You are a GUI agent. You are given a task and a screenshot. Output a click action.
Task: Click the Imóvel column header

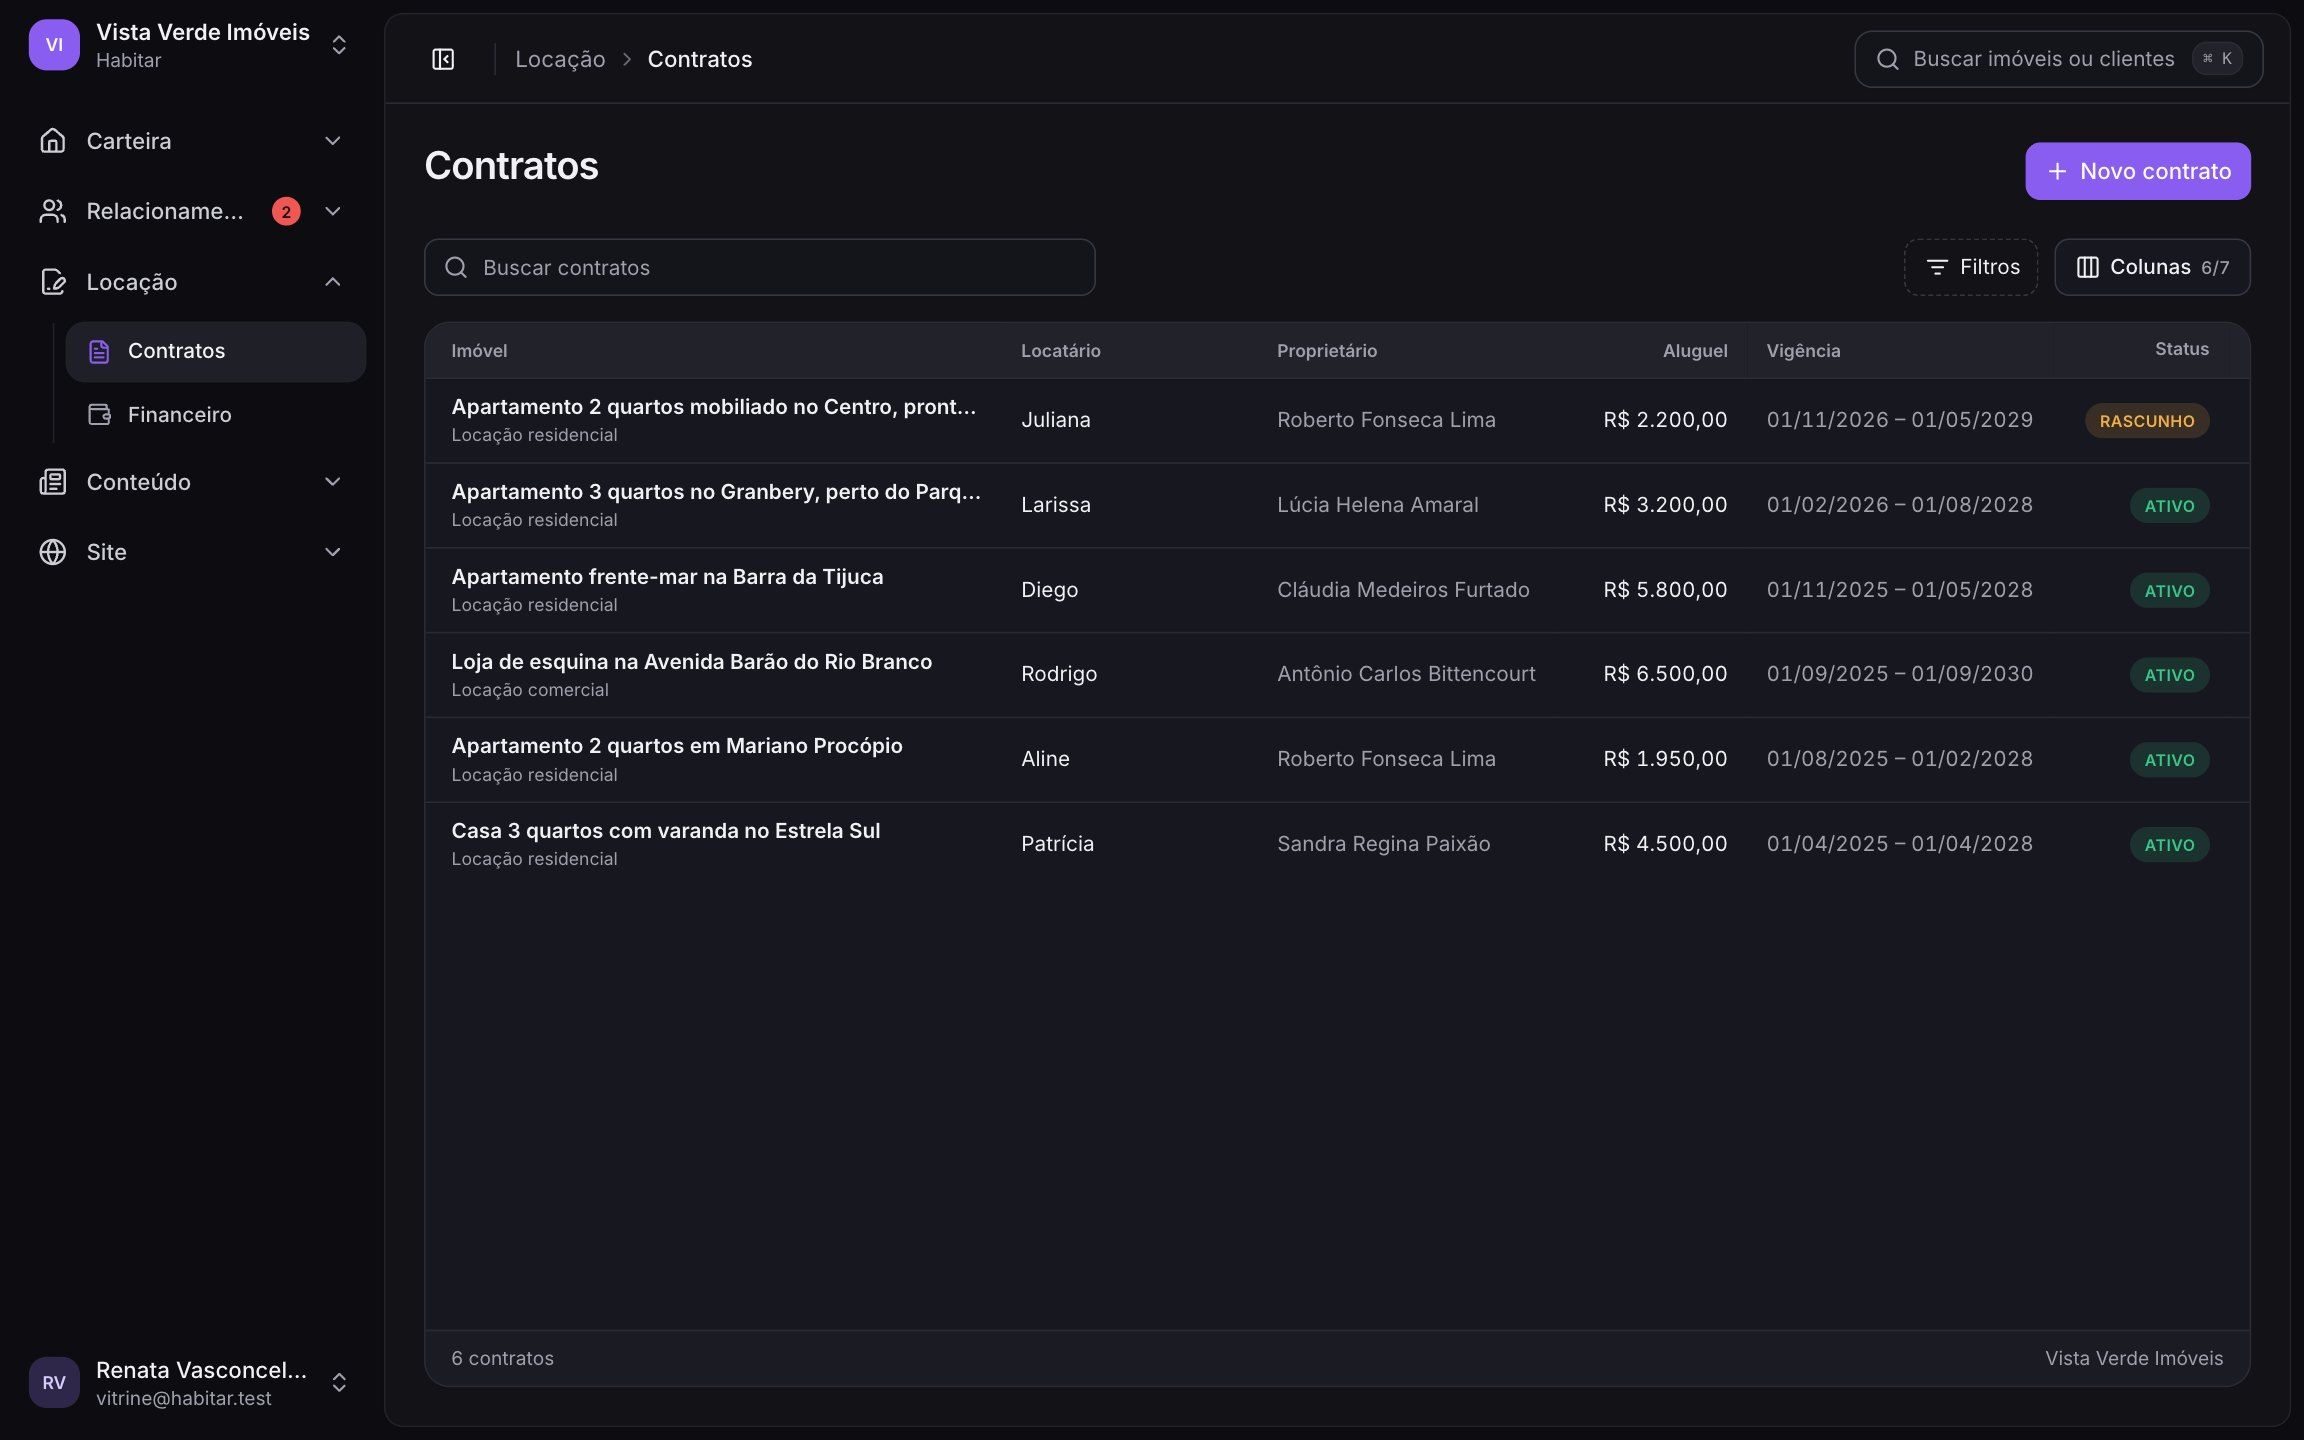click(479, 351)
